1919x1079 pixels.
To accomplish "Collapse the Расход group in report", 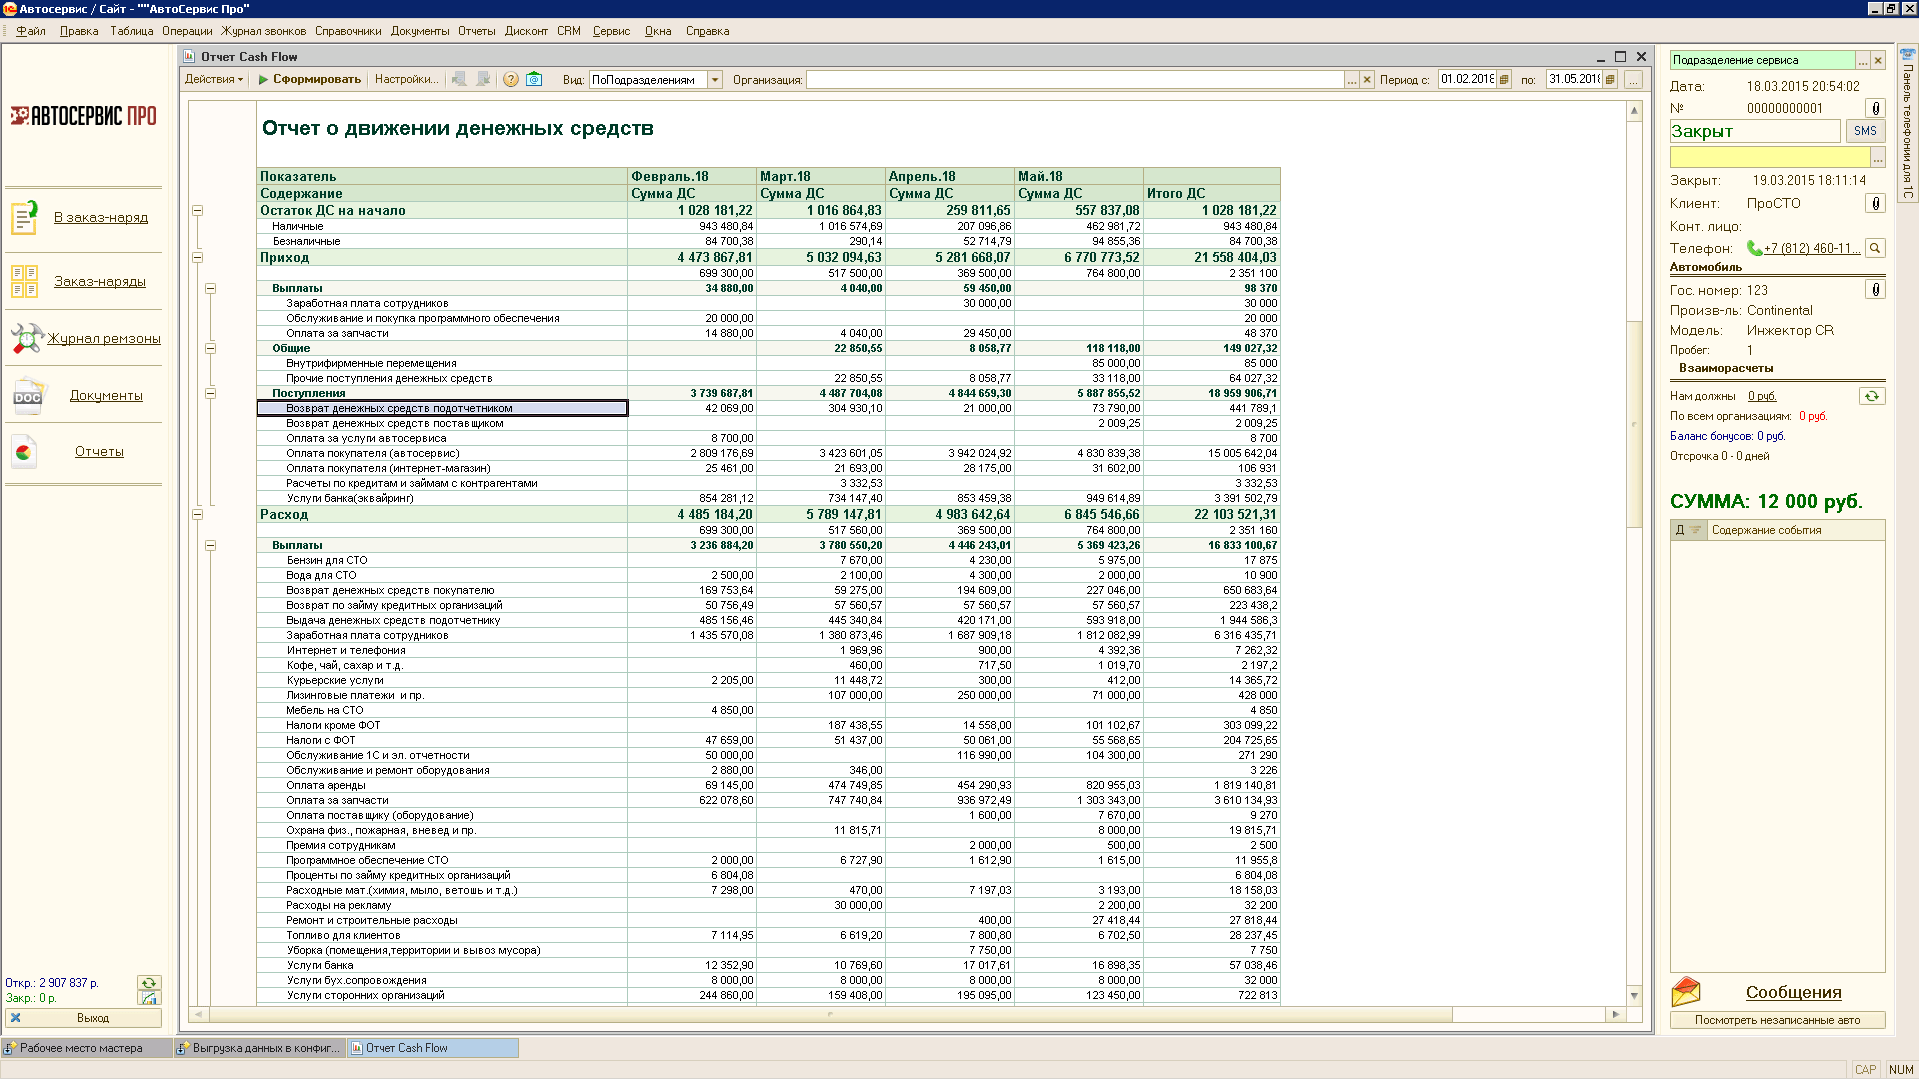I will click(198, 515).
